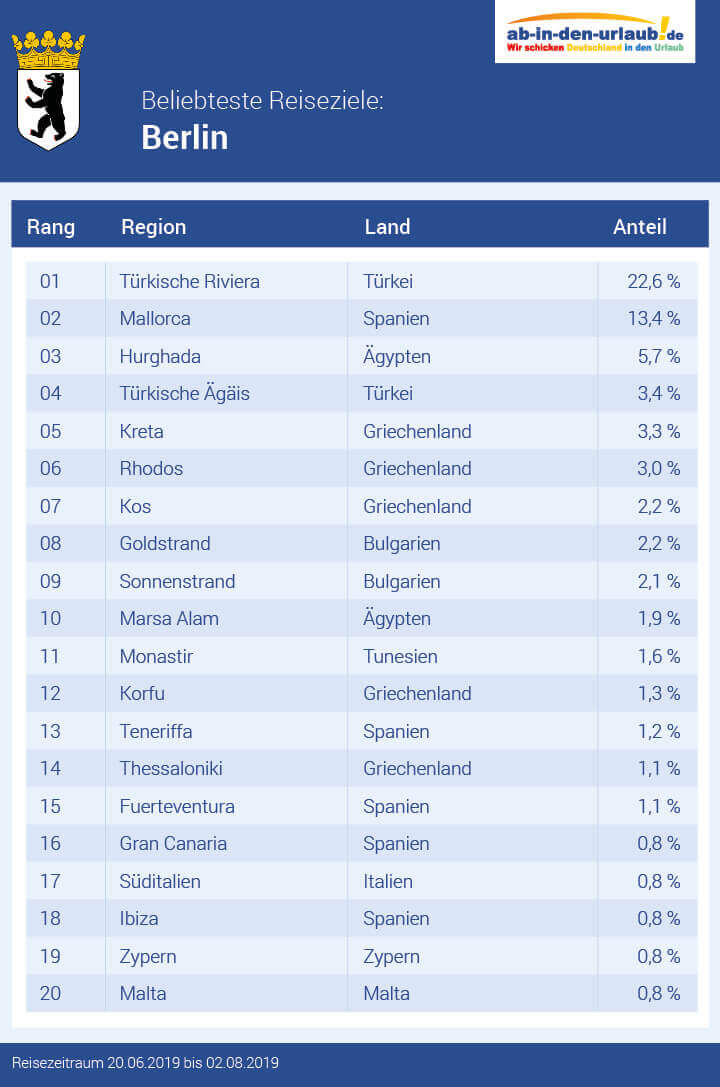Click Ägypten next to Marsa Alam

pos(397,618)
